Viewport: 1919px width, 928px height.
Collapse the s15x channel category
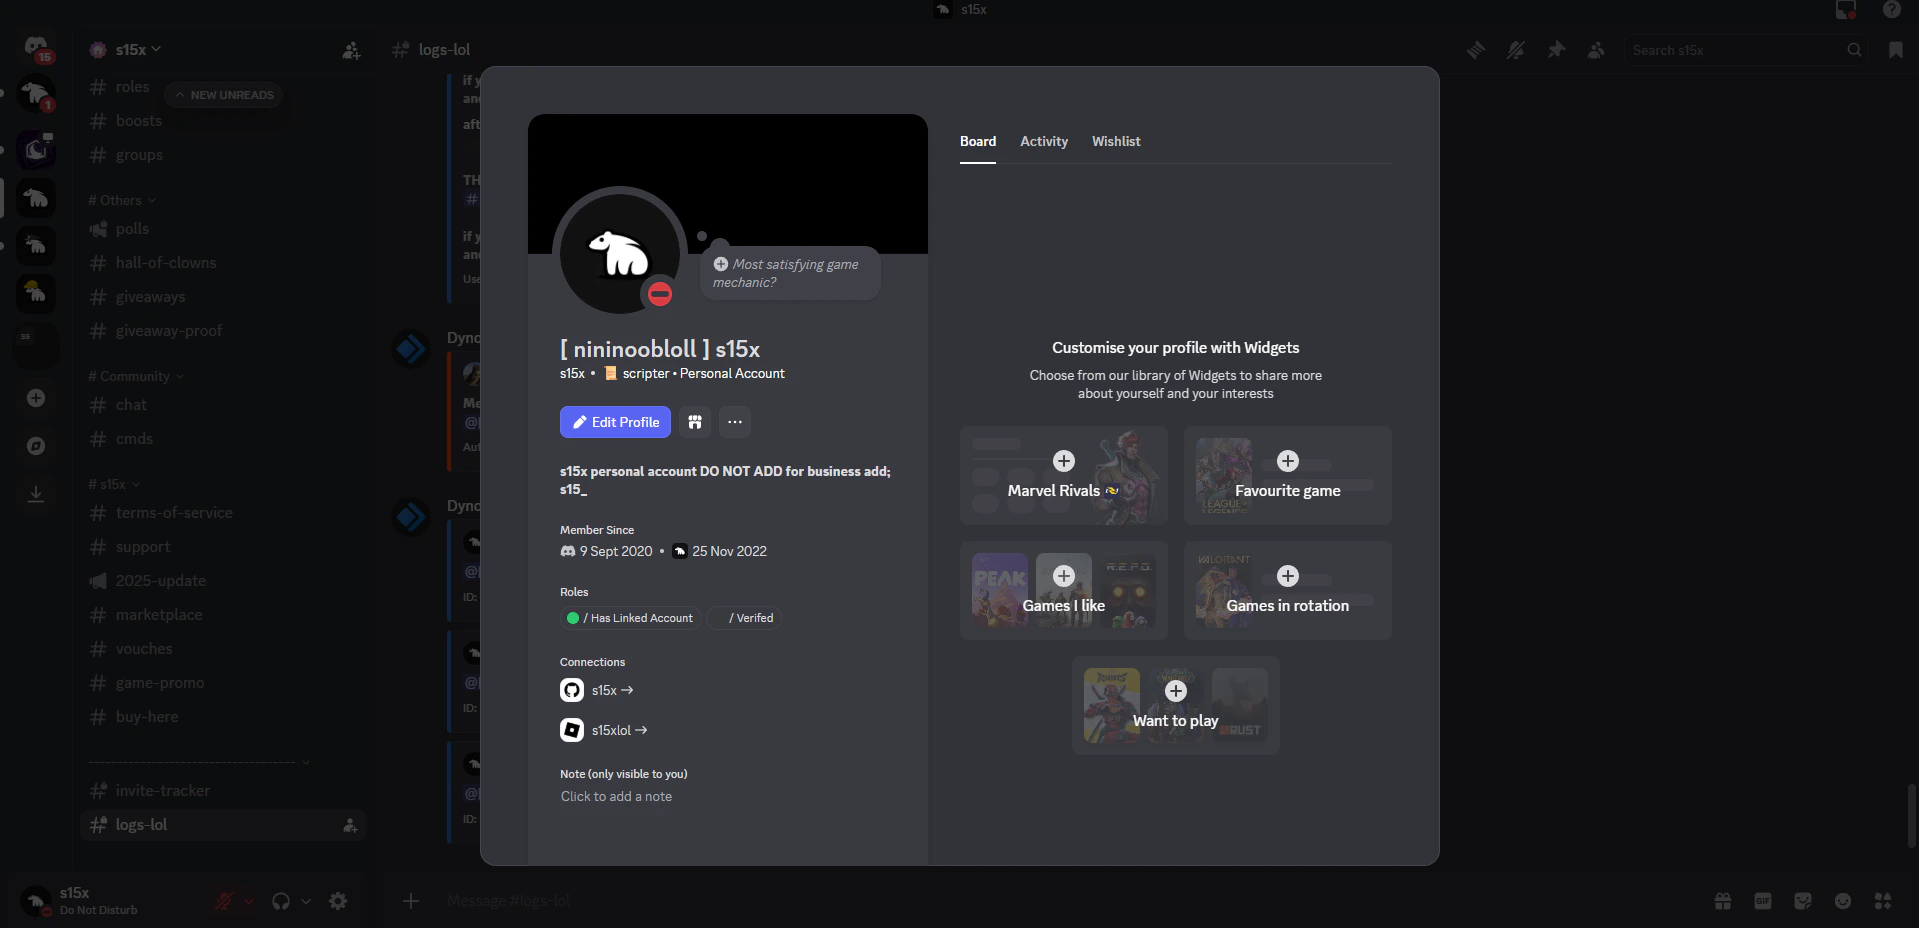click(x=114, y=484)
